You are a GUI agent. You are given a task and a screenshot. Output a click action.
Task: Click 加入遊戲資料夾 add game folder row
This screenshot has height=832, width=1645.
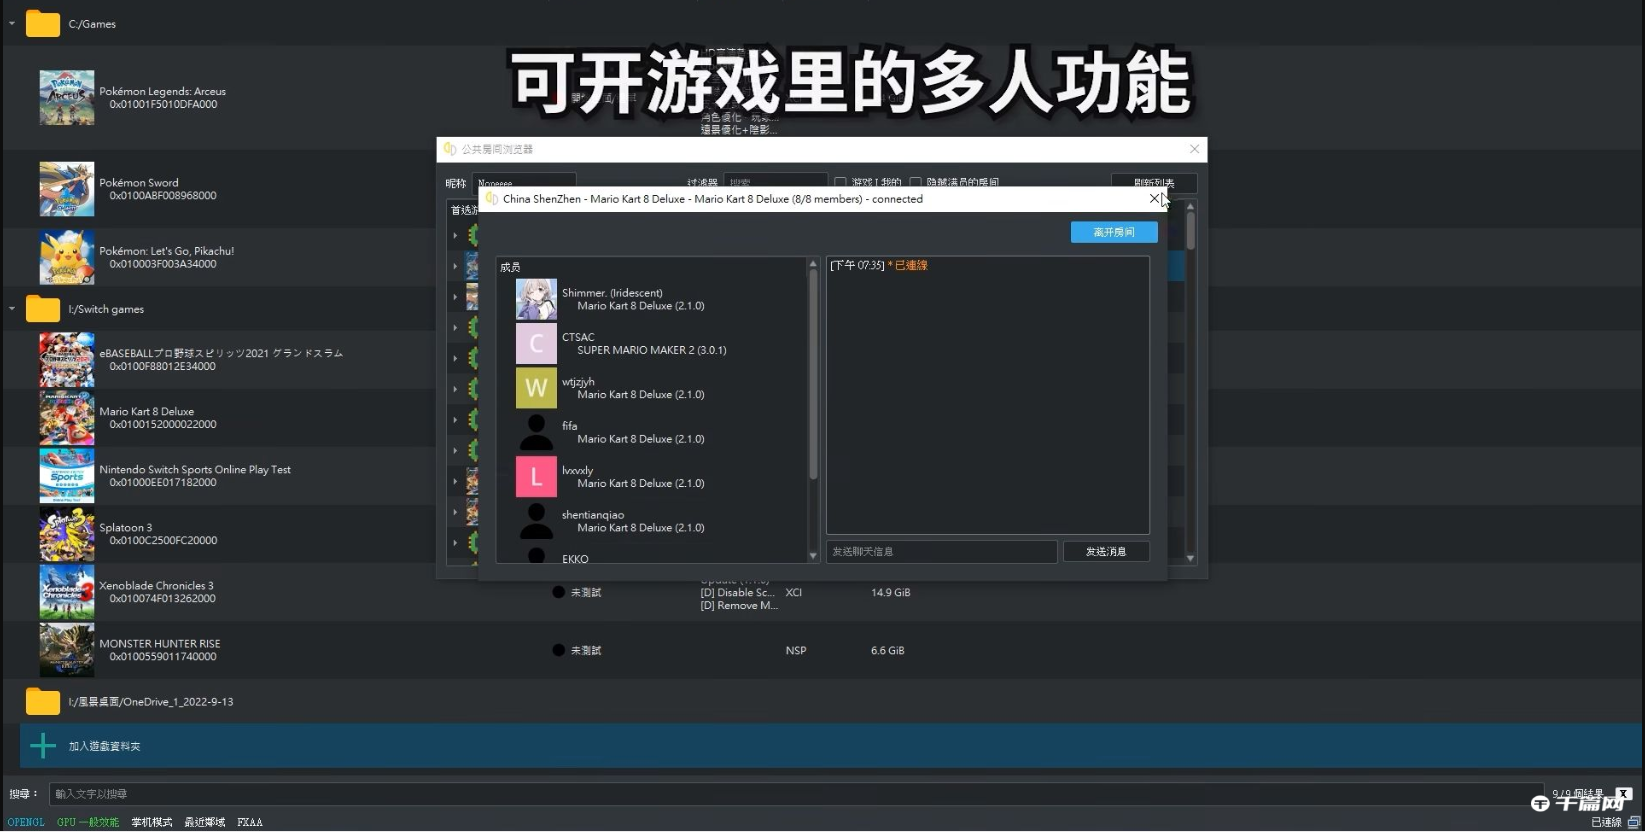click(831, 746)
